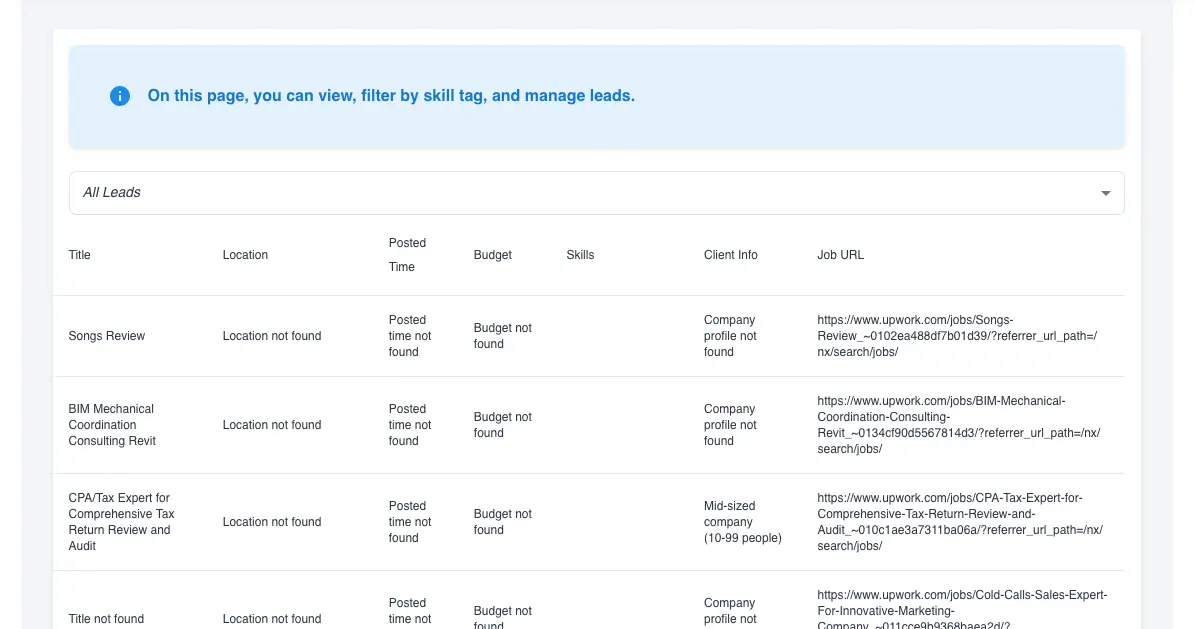
Task: Sort by the Title column header
Action: coord(79,255)
